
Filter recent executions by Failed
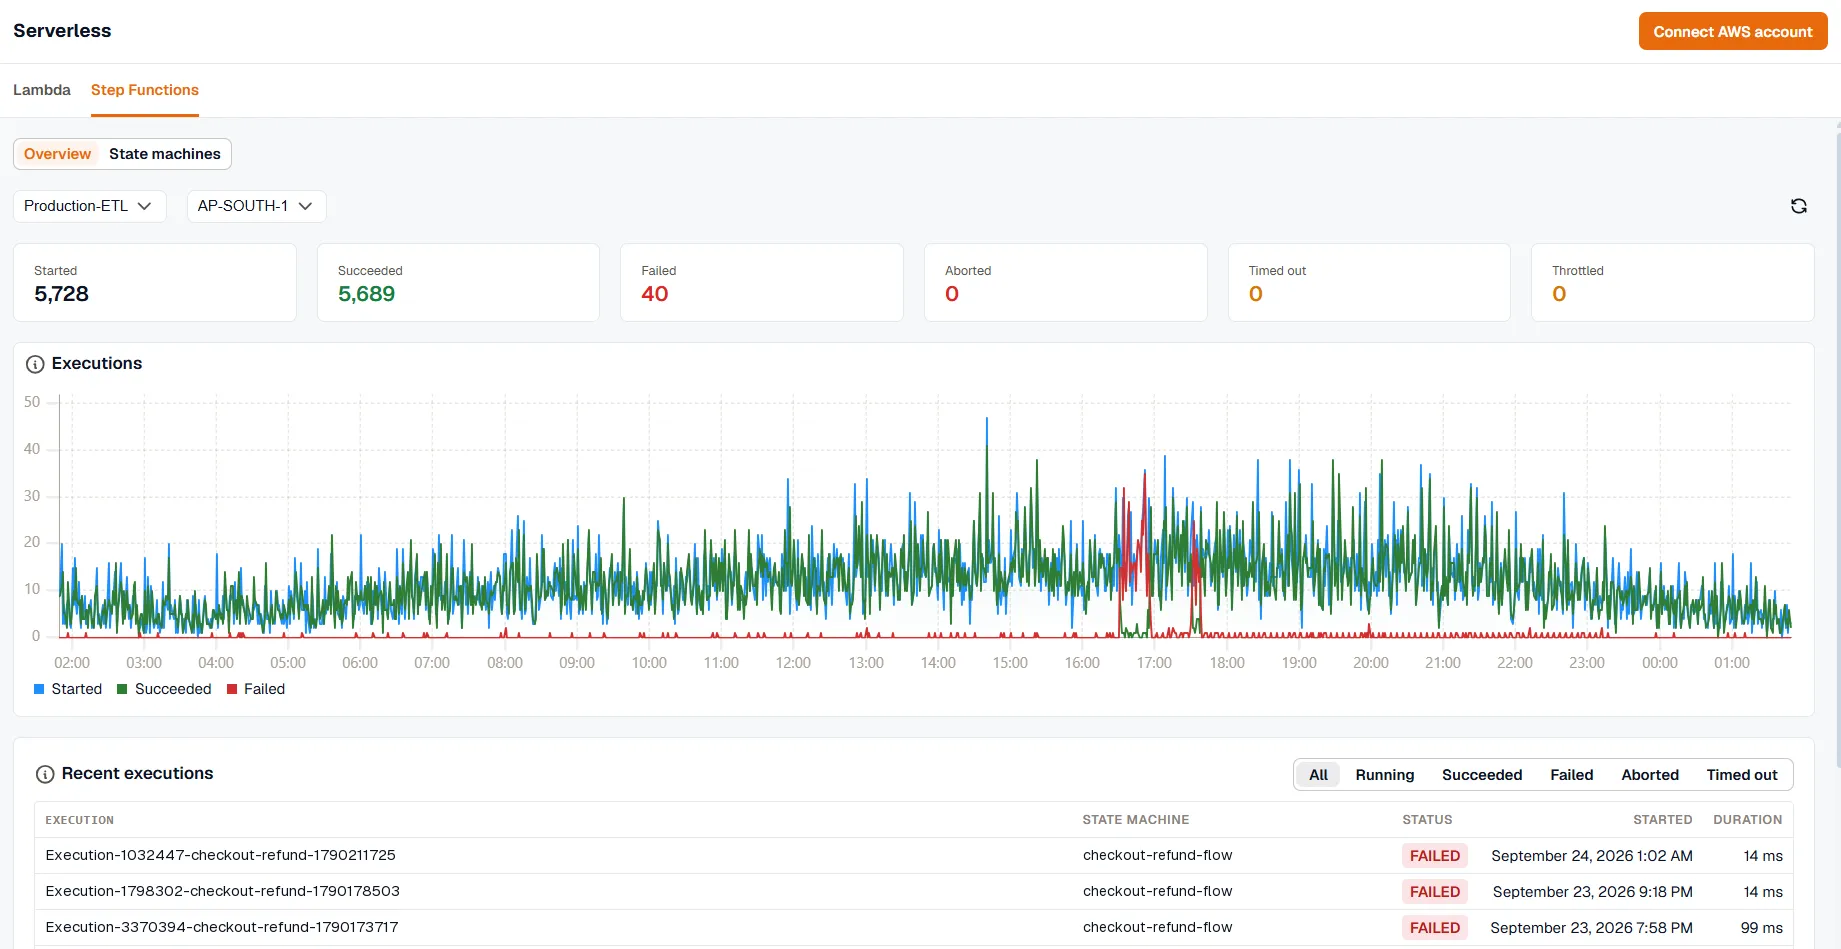coord(1572,775)
